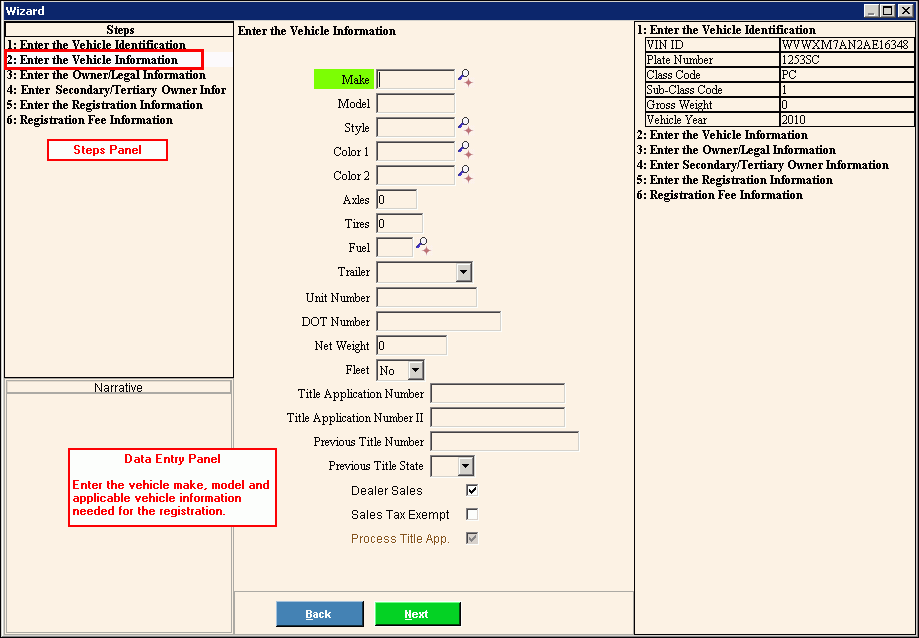This screenshot has height=638, width=919.
Task: Check the Sales Tax Exempt checkbox
Action: pos(472,514)
